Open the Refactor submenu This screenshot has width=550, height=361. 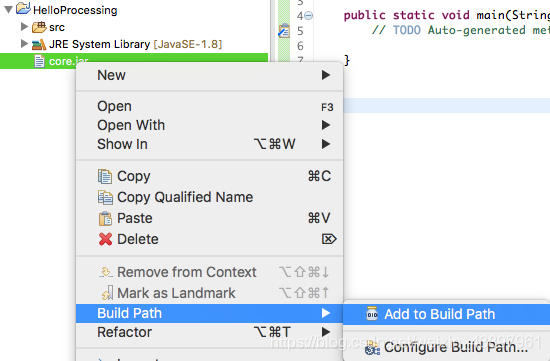pos(209,332)
